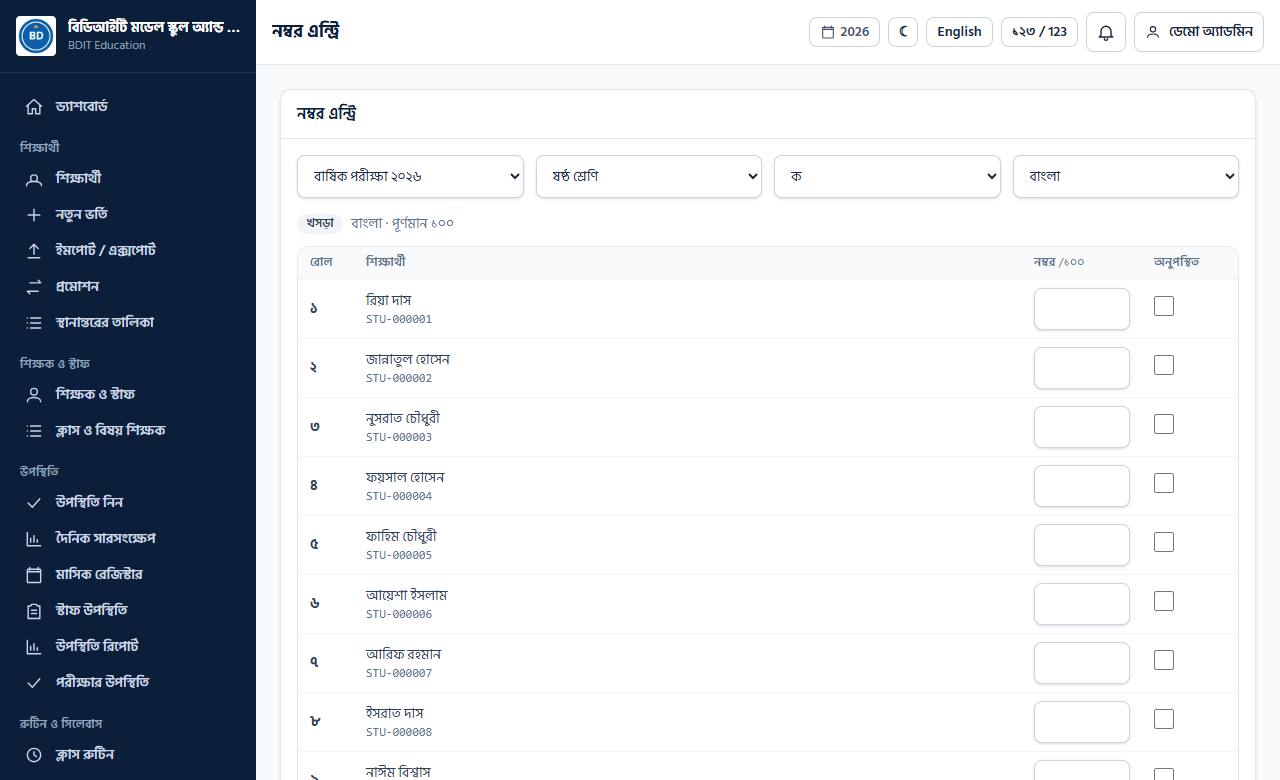This screenshot has height=780, width=1280.
Task: Open the 2026 year selector
Action: tap(845, 32)
